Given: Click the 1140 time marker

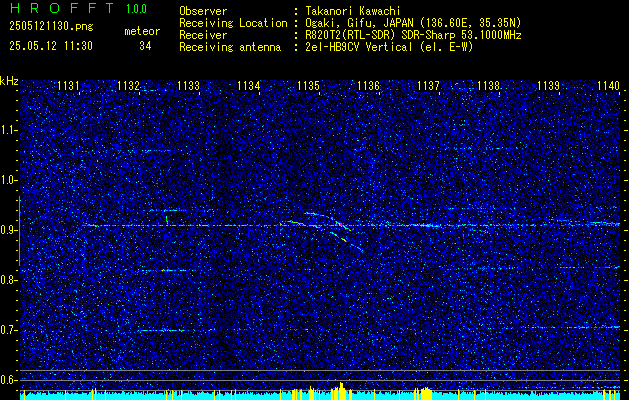Looking at the screenshot, I should point(608,85).
